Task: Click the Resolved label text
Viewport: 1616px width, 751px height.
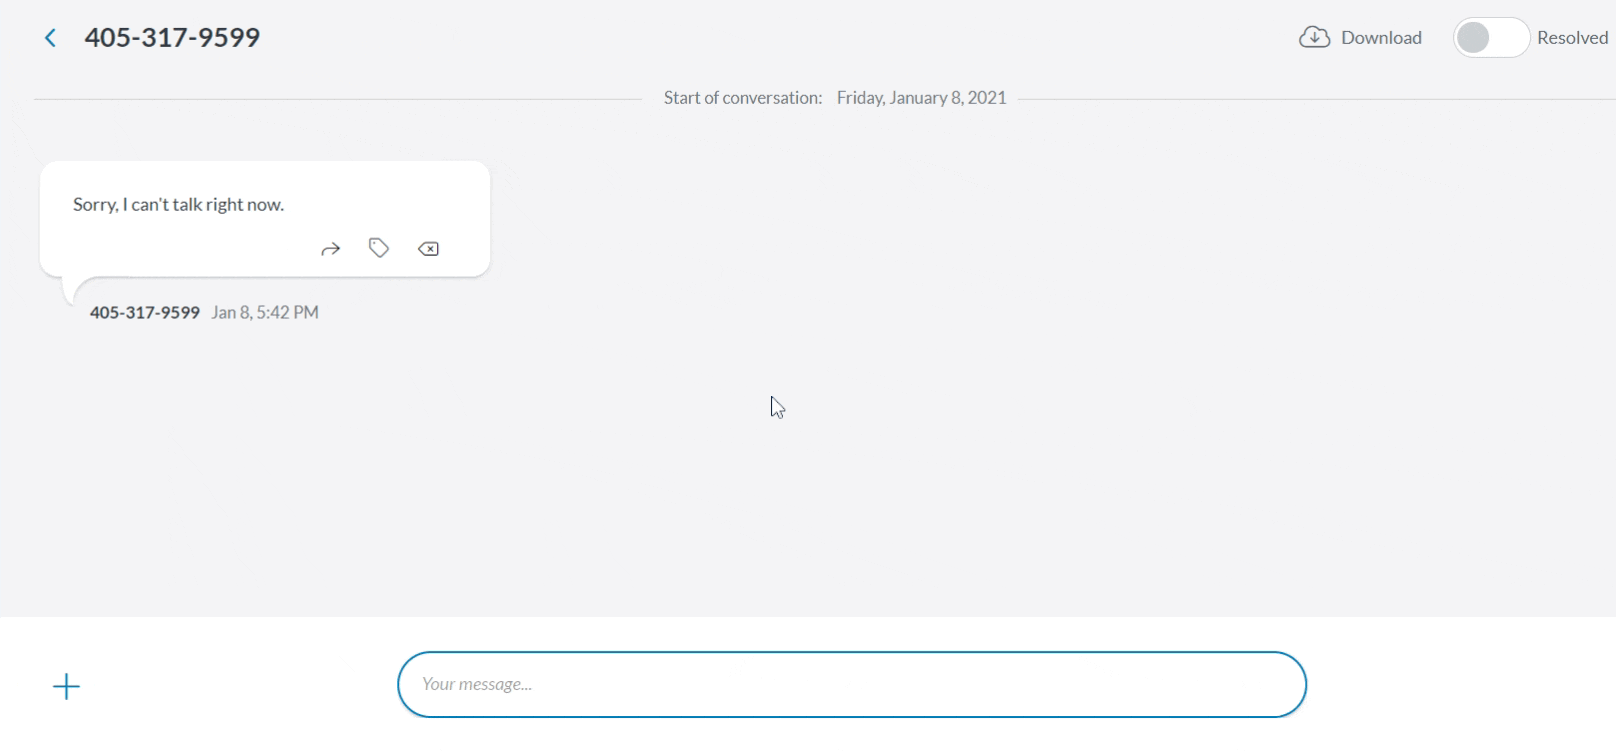Action: click(x=1573, y=37)
